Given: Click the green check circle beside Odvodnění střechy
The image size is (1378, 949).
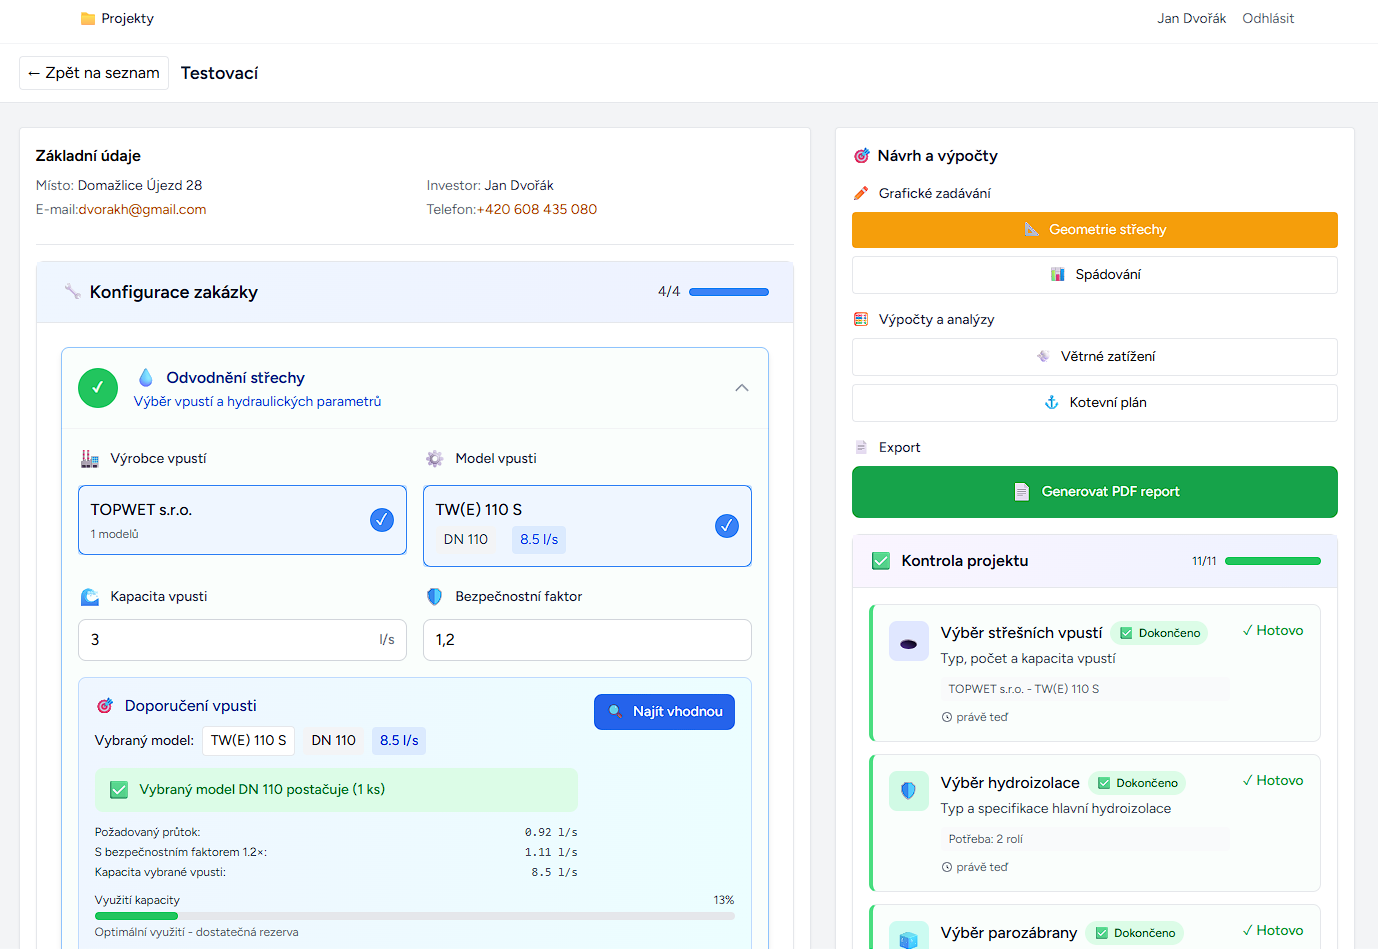Looking at the screenshot, I should 98,388.
